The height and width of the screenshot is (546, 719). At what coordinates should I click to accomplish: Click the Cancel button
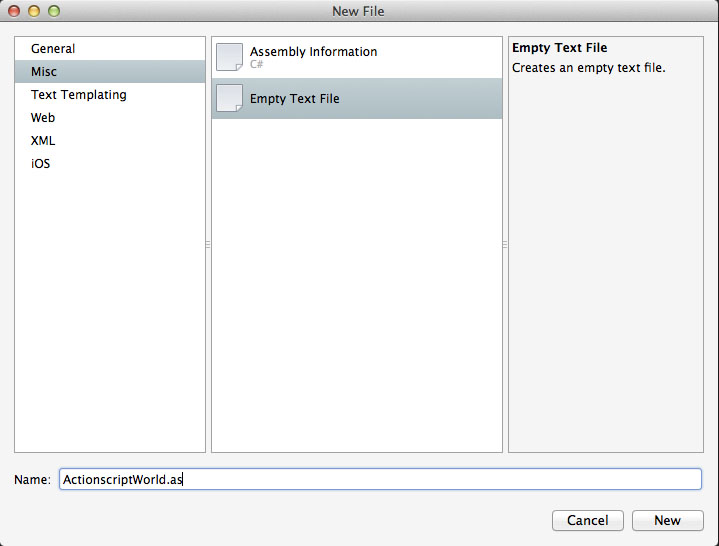point(587,520)
